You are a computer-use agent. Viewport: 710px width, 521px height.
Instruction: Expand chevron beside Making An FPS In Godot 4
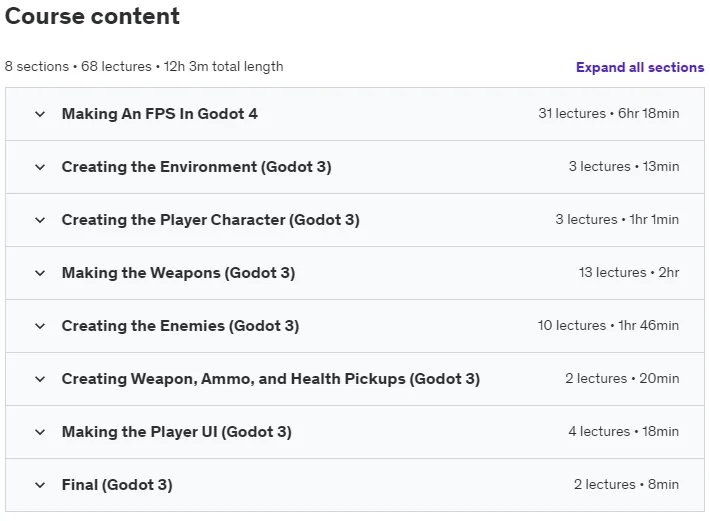click(x=40, y=114)
